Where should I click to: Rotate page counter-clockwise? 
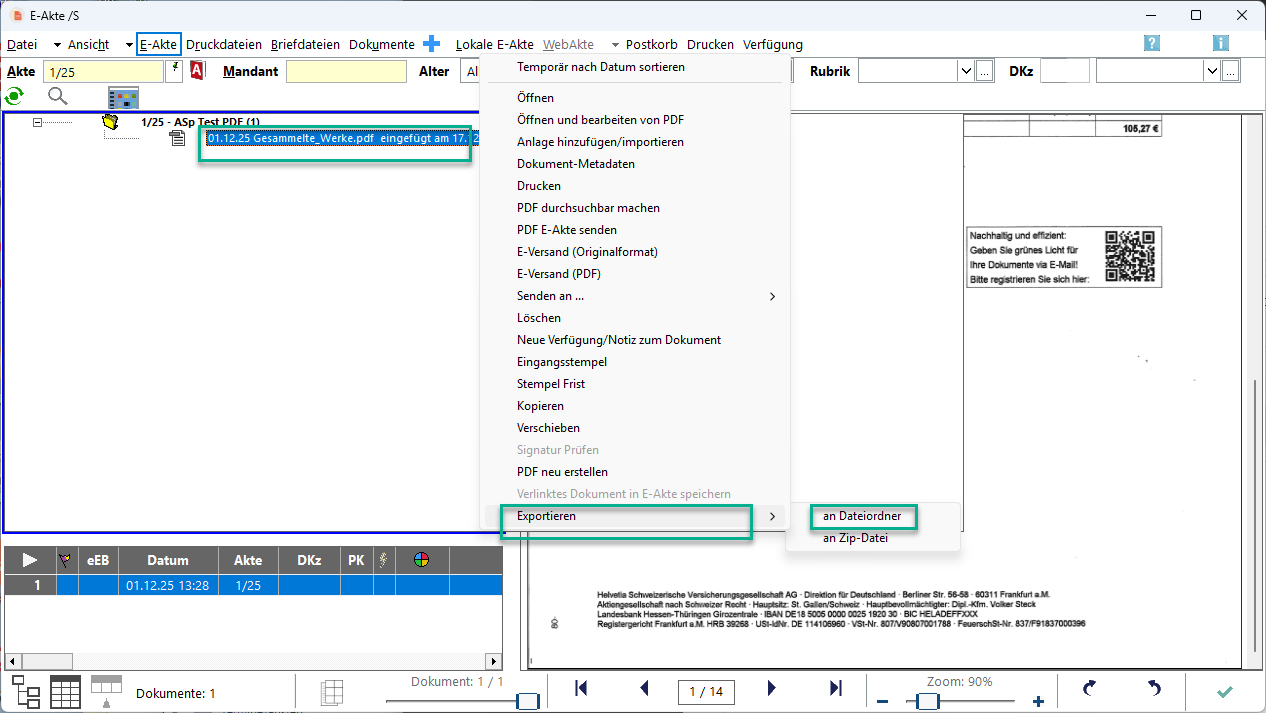1153,689
